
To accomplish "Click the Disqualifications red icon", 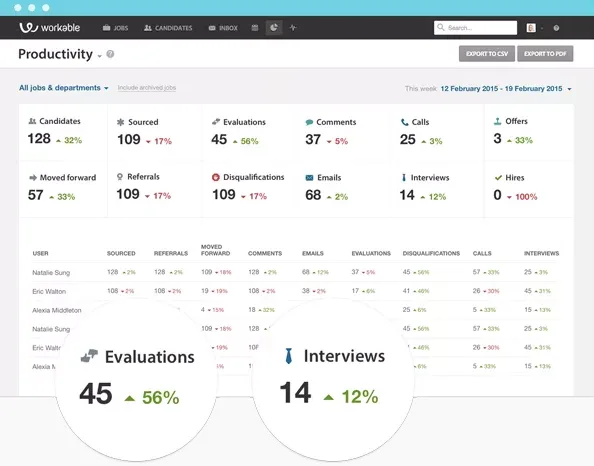I will (216, 177).
